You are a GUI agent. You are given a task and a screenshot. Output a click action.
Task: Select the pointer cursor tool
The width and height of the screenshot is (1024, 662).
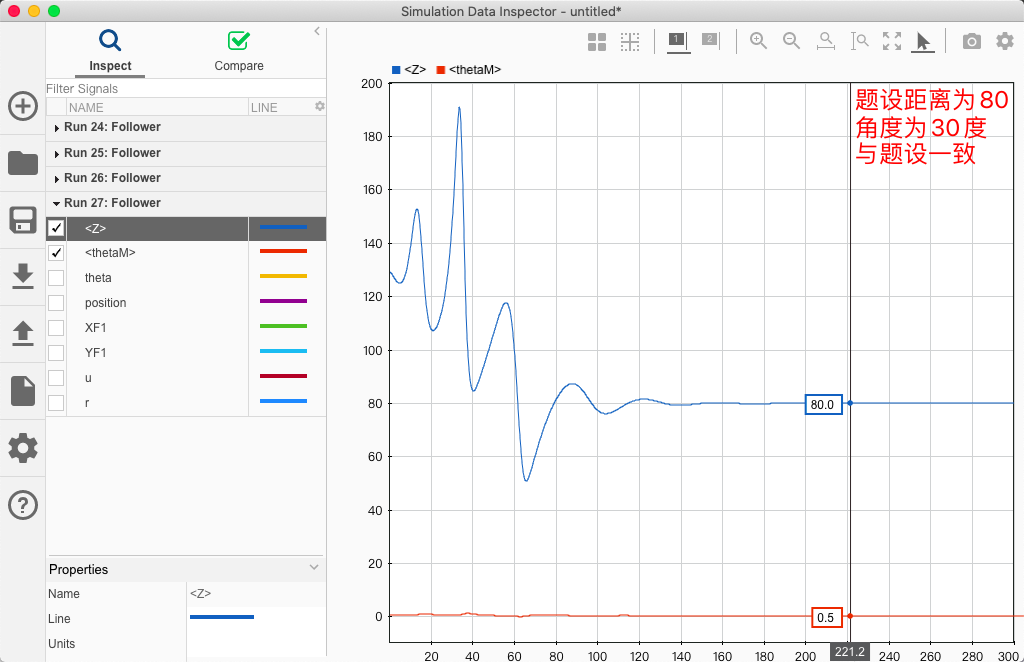[x=923, y=42]
